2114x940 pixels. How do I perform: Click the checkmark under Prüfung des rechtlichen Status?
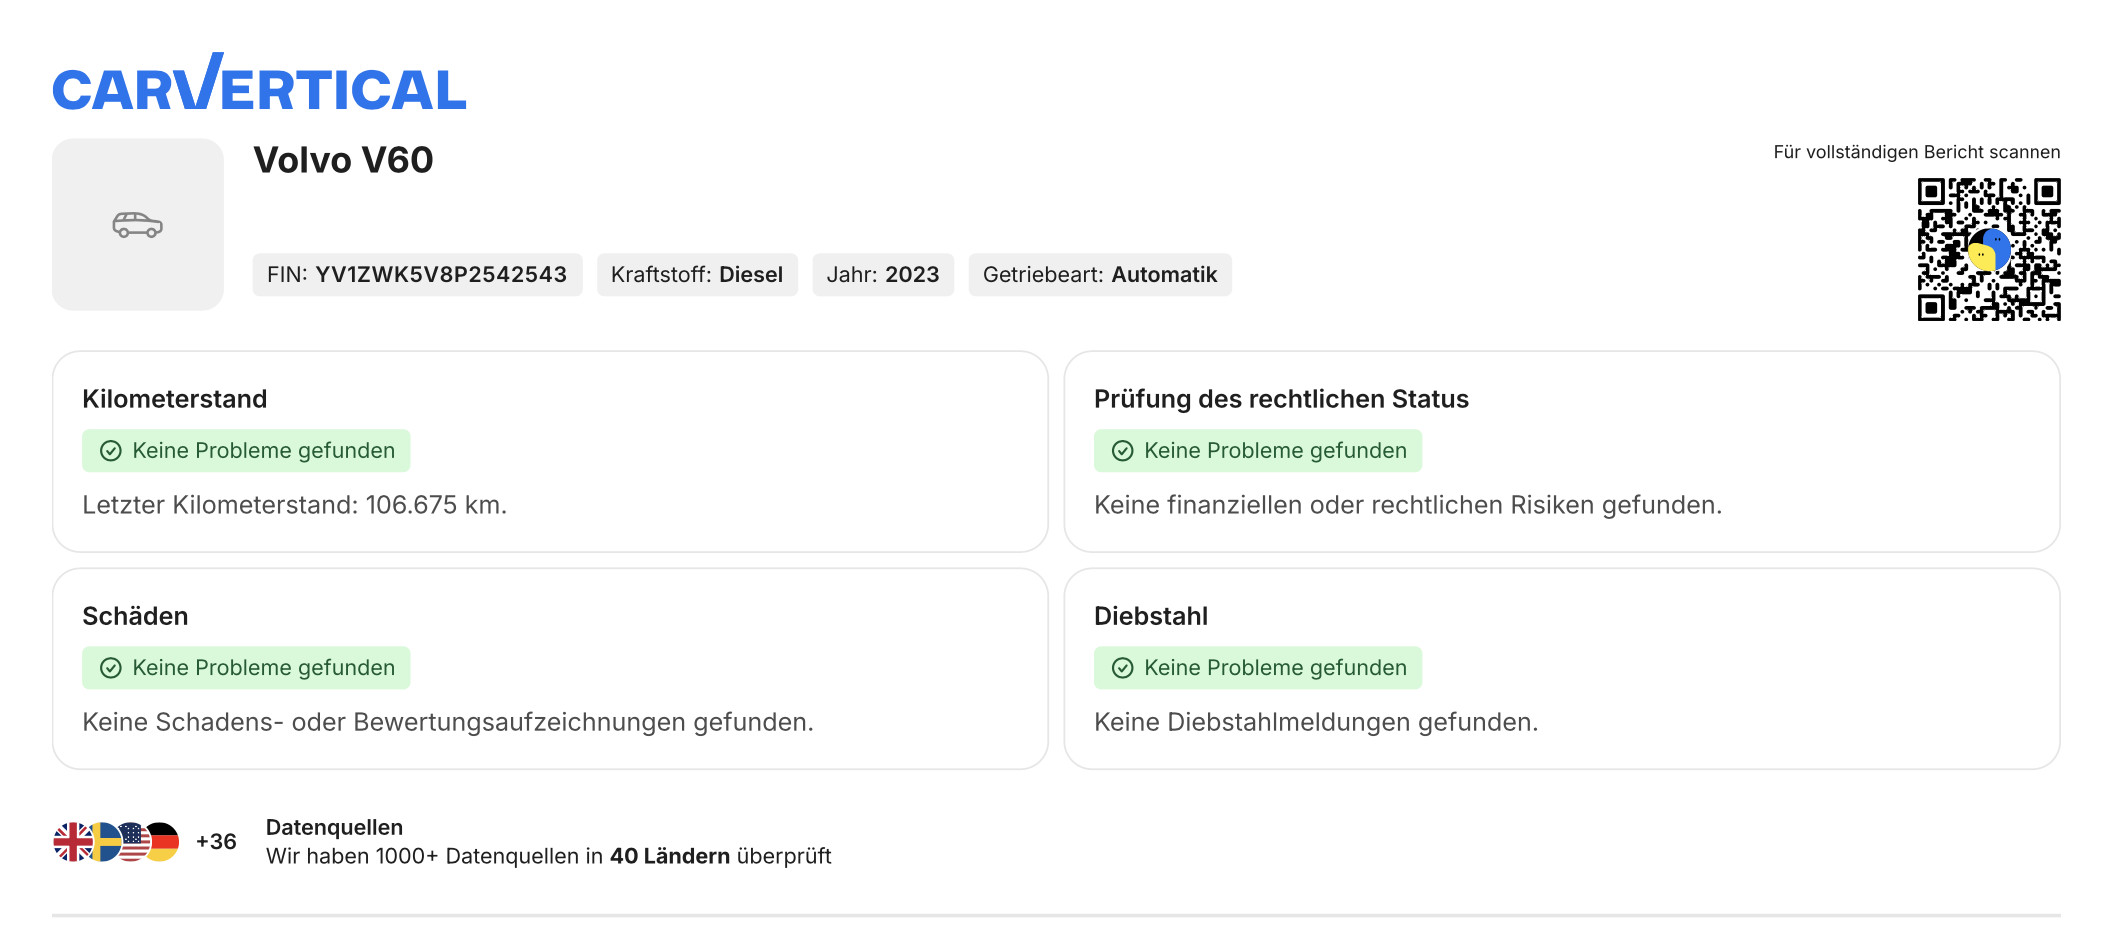click(1123, 451)
